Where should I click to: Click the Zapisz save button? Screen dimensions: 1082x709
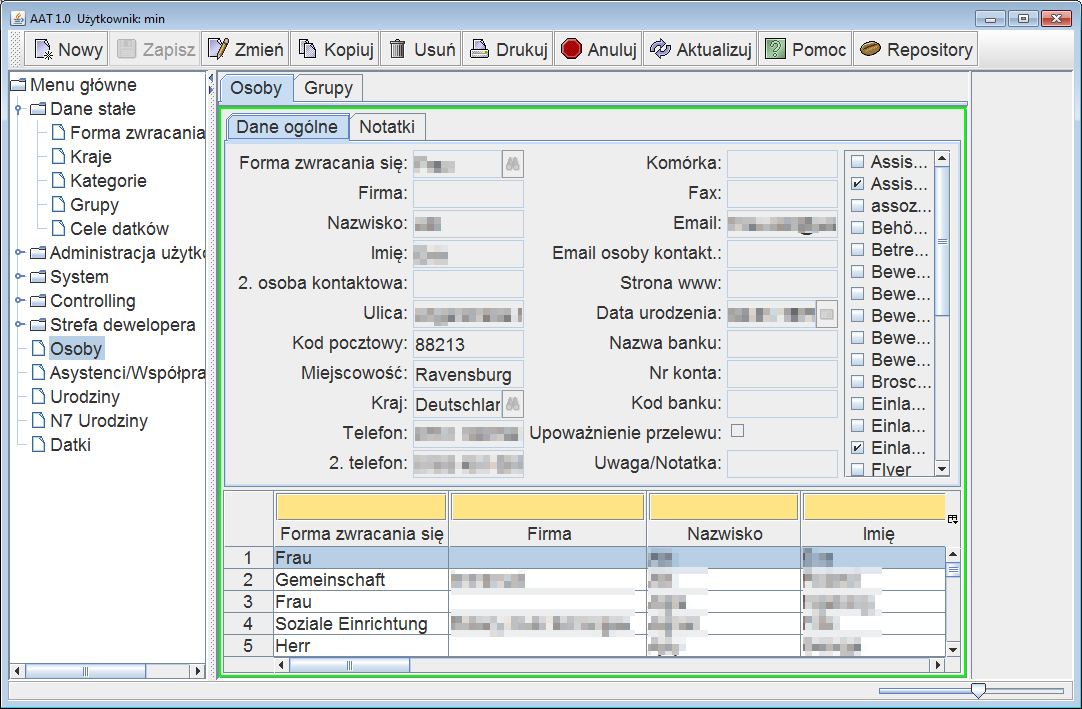[x=155, y=49]
